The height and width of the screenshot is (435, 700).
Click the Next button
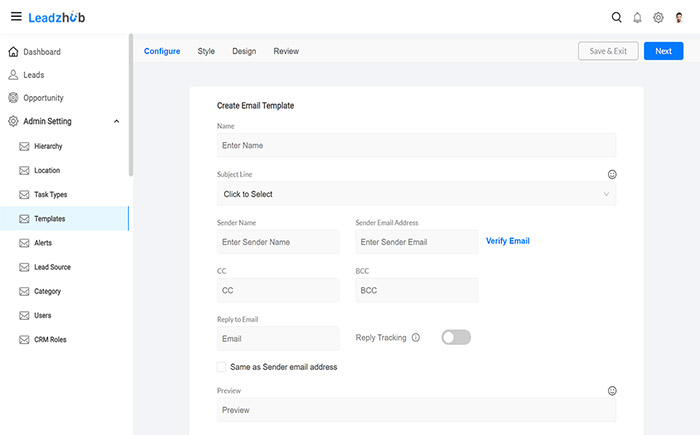click(x=663, y=51)
